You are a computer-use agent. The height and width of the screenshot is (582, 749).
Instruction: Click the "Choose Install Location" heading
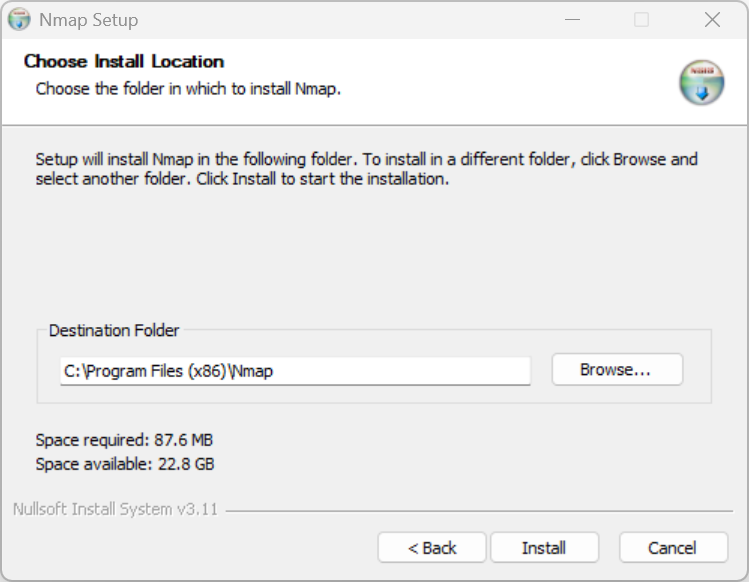pos(124,62)
